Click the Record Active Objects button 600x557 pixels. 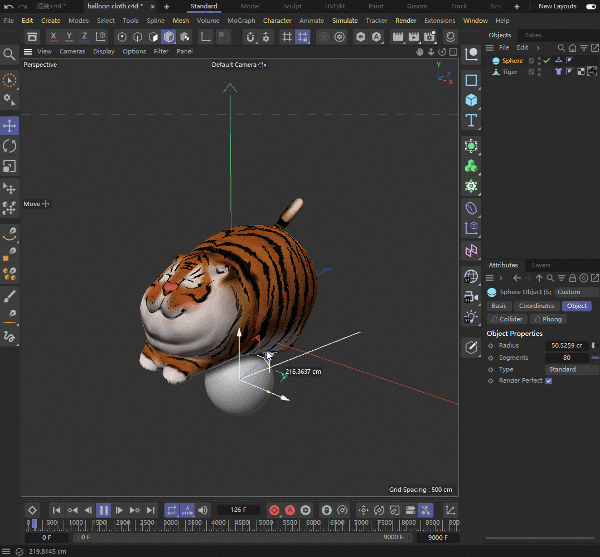[x=274, y=510]
